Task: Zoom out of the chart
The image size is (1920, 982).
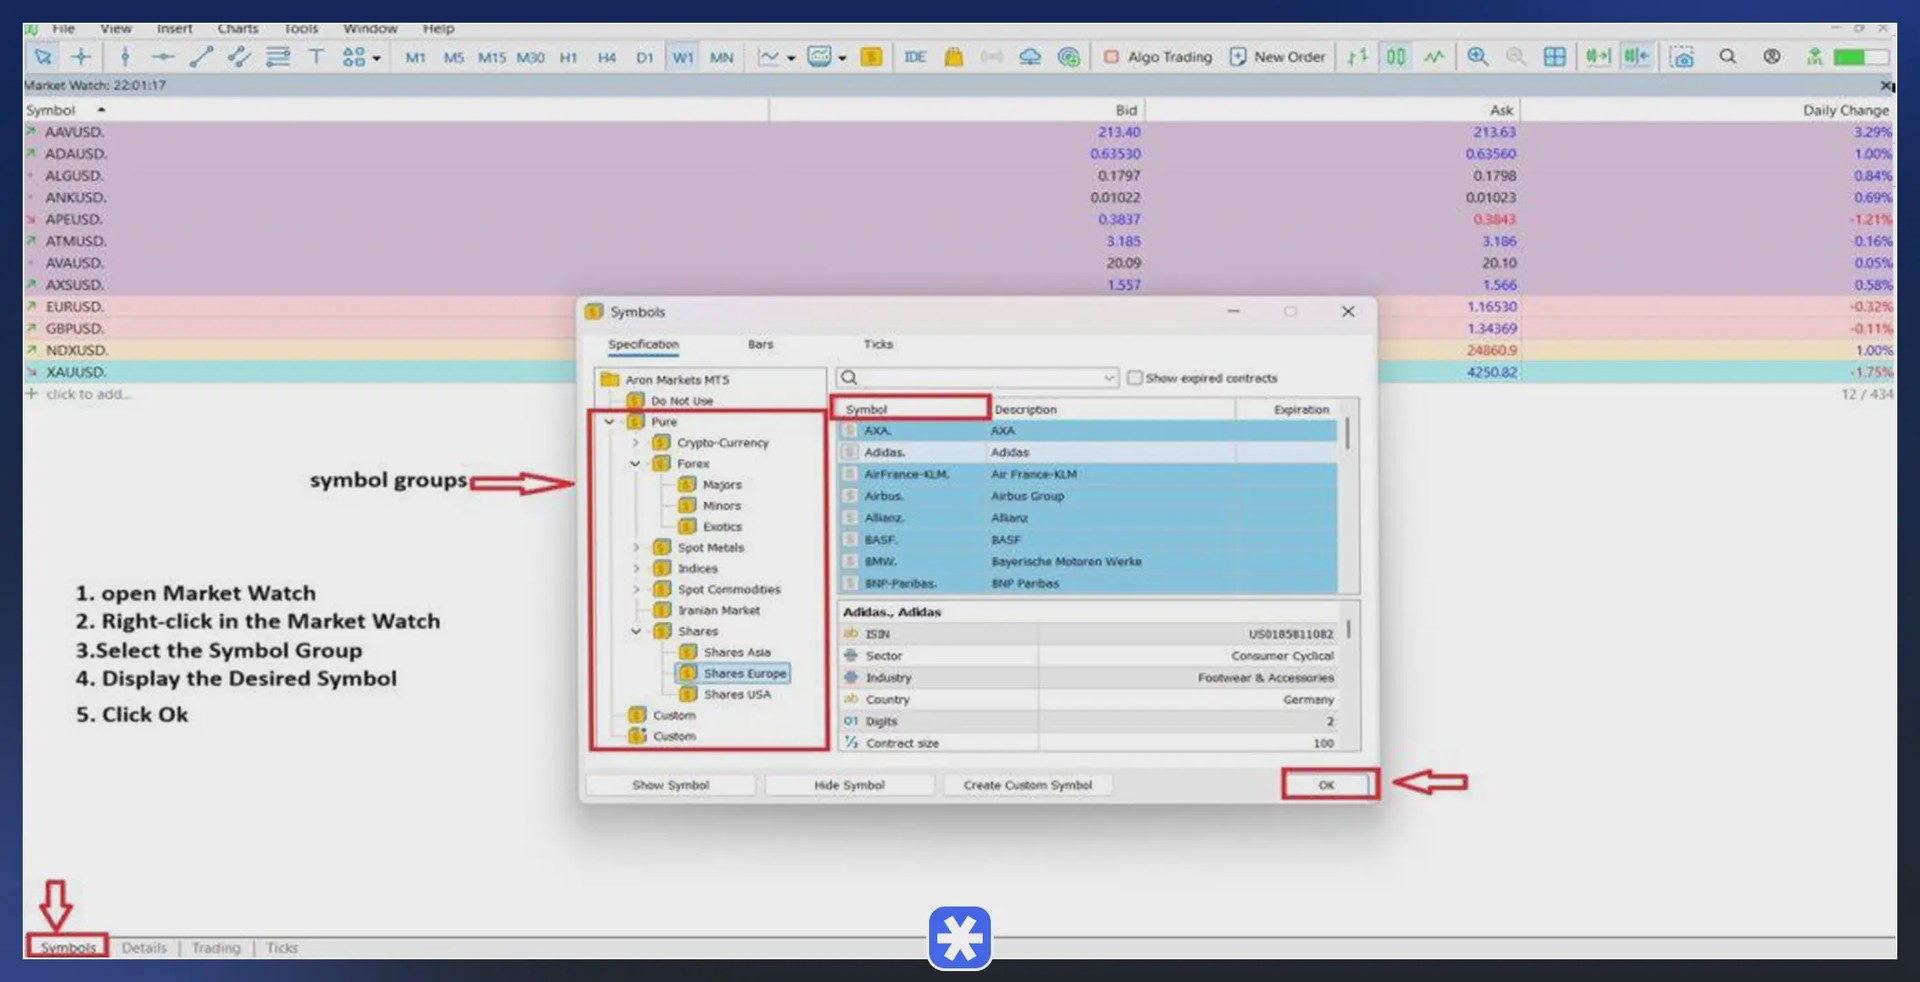Action: pos(1516,57)
